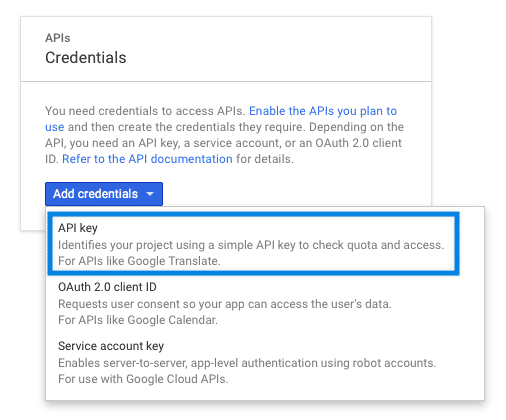
Task: Click the 'for details.' text after documentation link
Action: (x=265, y=159)
